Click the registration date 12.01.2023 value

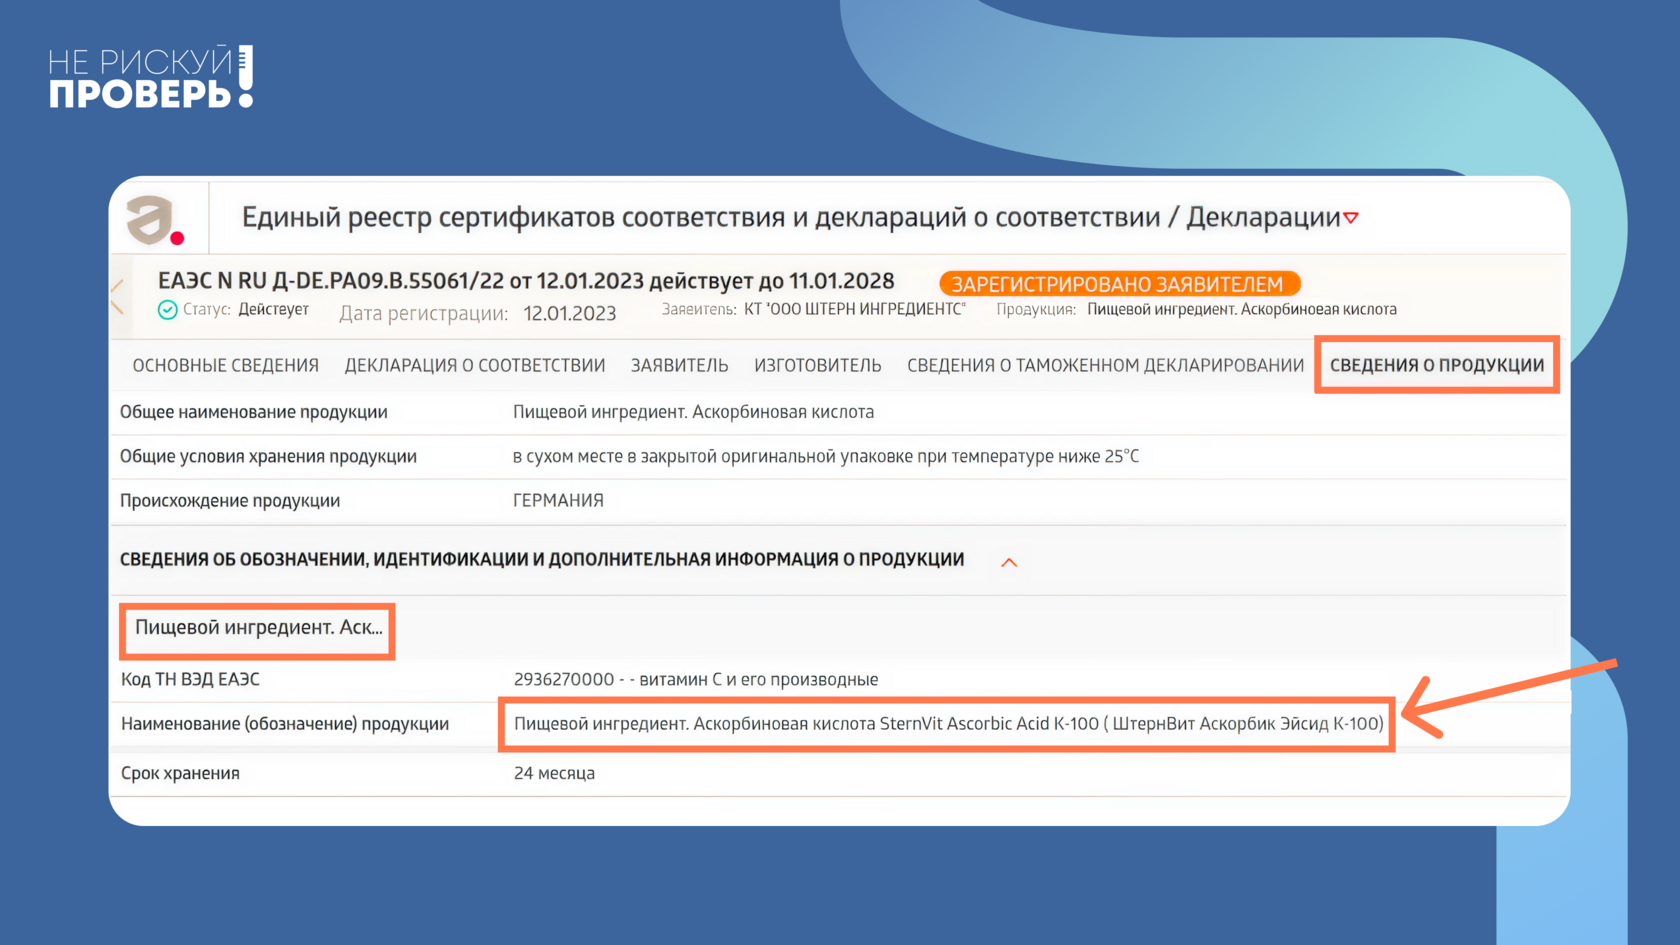pyautogui.click(x=570, y=314)
